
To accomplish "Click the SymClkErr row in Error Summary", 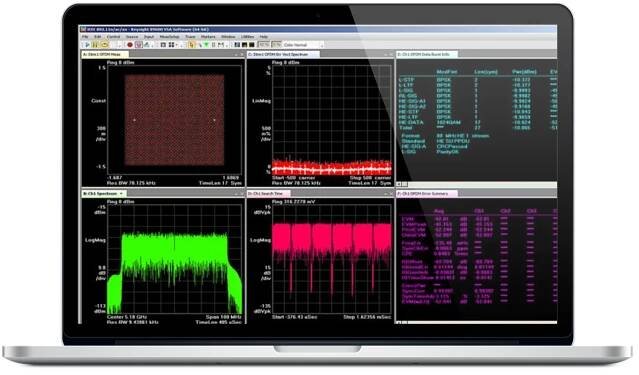I will coord(478,248).
